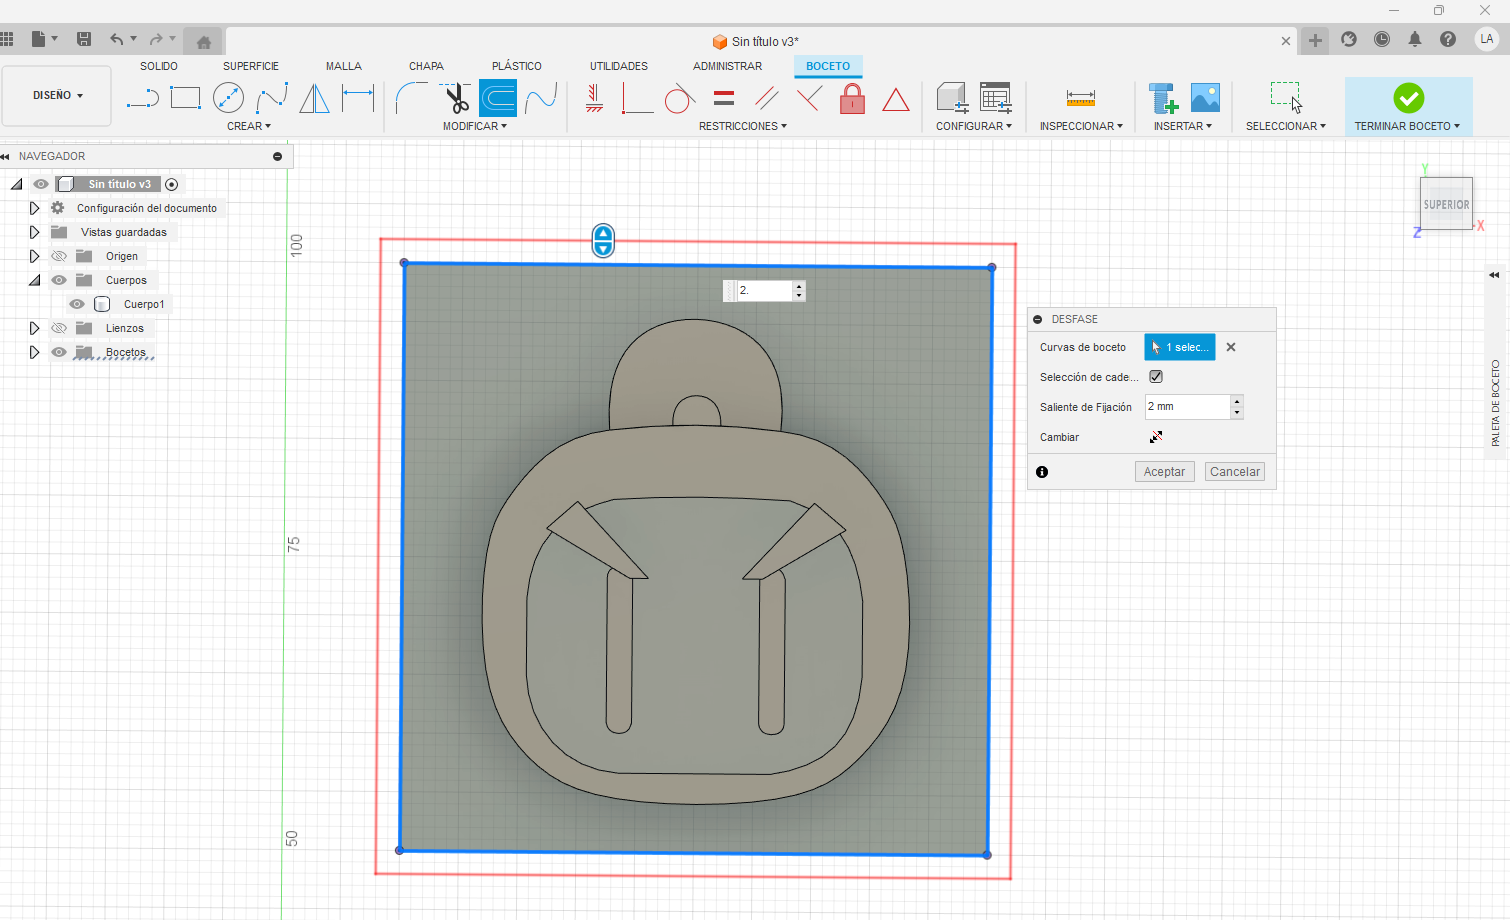
Task: Select the Fillet tool in Modificar
Action: click(x=411, y=98)
